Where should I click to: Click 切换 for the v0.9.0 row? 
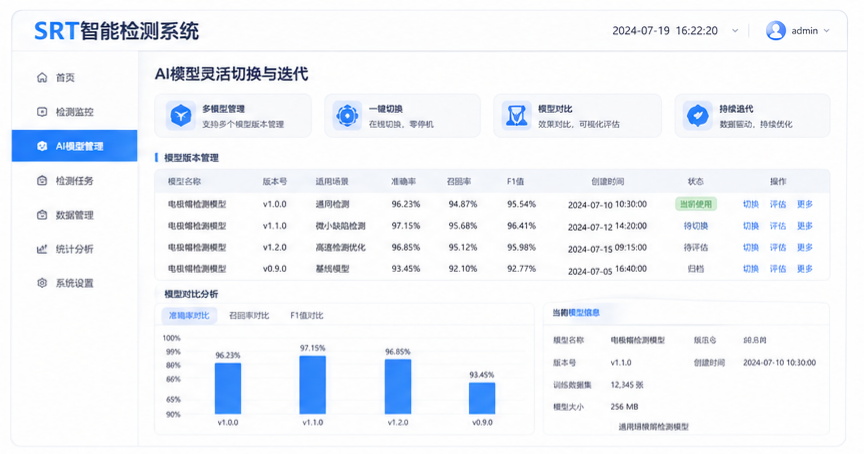click(x=750, y=269)
